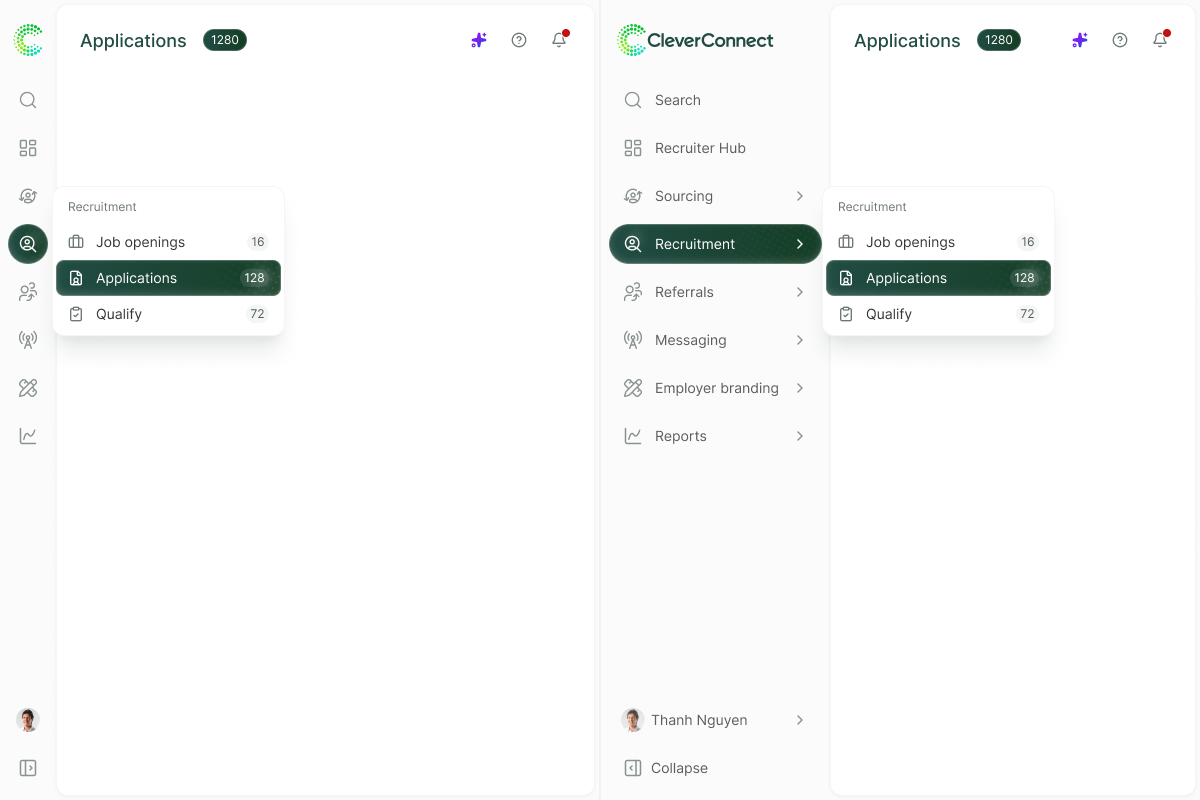Open help icon in left header
Image resolution: width=1200 pixels, height=800 pixels.
pyautogui.click(x=519, y=40)
